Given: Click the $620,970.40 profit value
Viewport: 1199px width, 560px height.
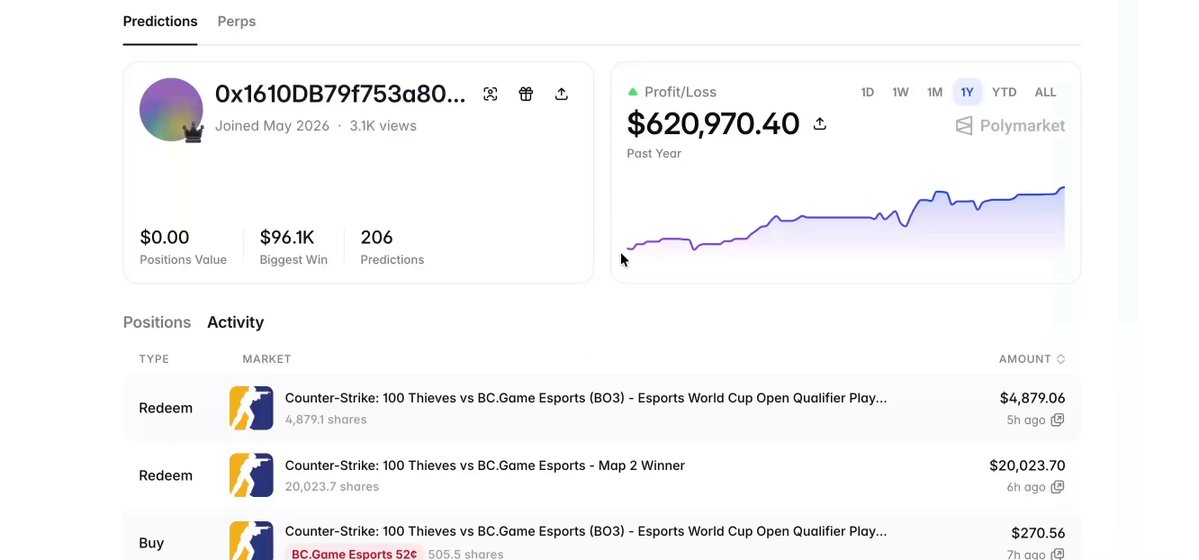Looking at the screenshot, I should [713, 124].
